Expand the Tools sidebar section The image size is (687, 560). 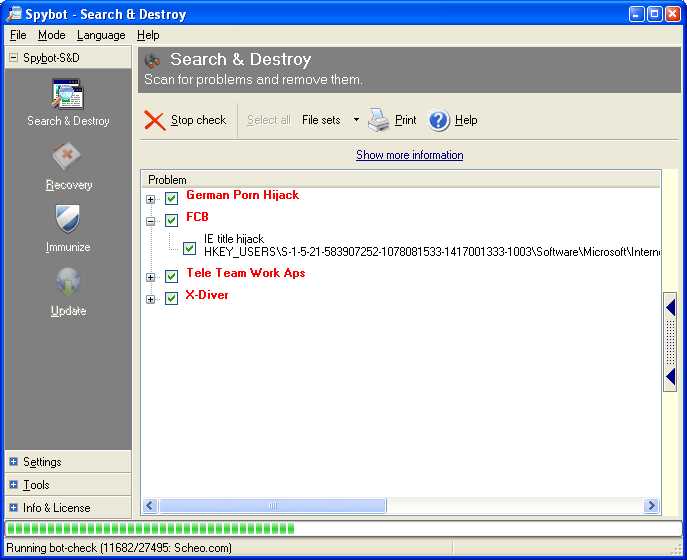pos(14,485)
